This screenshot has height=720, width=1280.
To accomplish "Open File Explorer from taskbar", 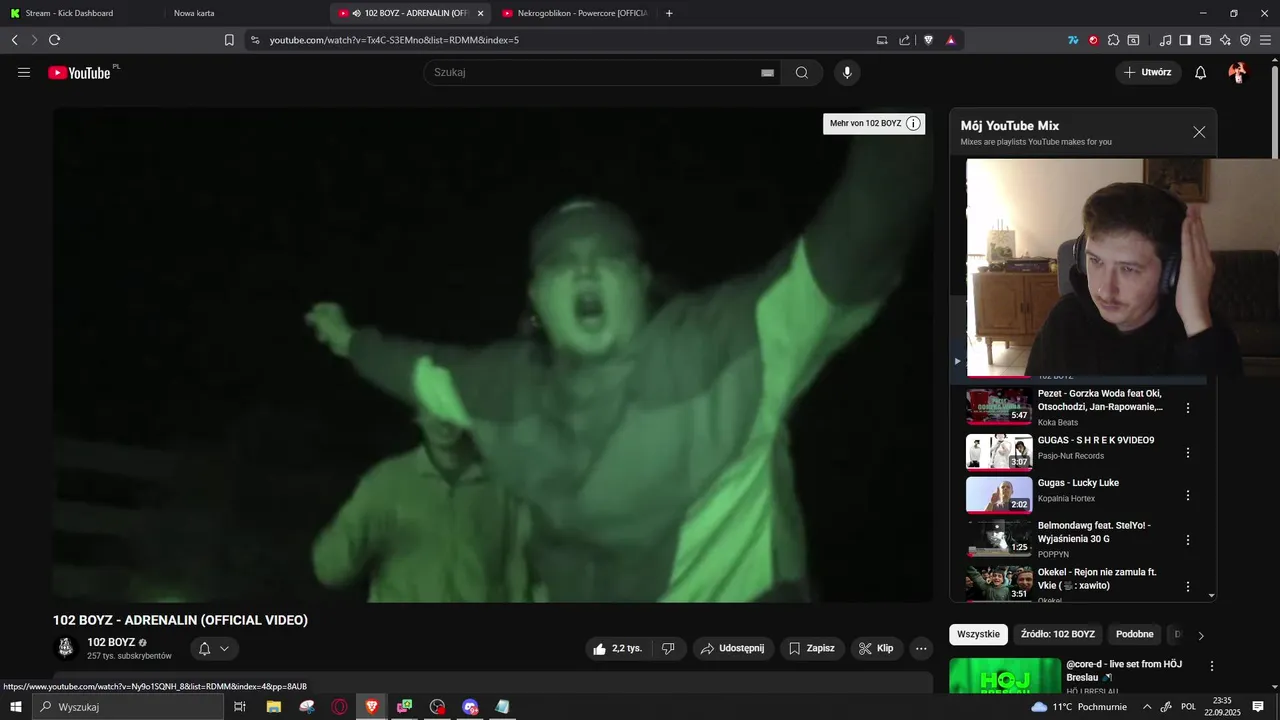I will tap(273, 707).
